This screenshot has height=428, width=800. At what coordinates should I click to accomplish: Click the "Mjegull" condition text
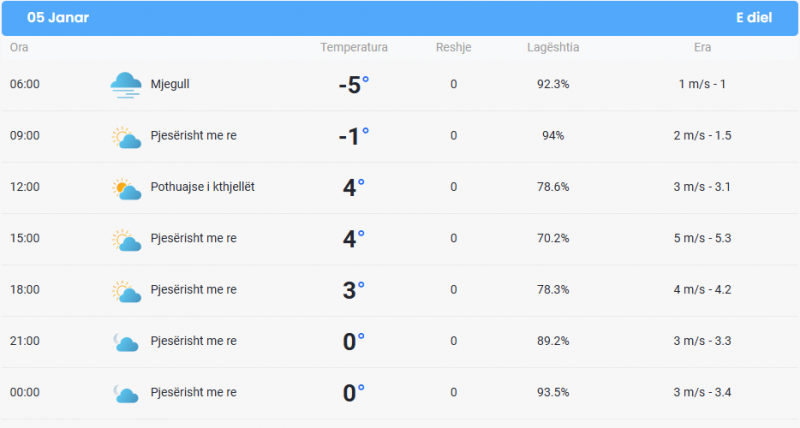[x=170, y=84]
